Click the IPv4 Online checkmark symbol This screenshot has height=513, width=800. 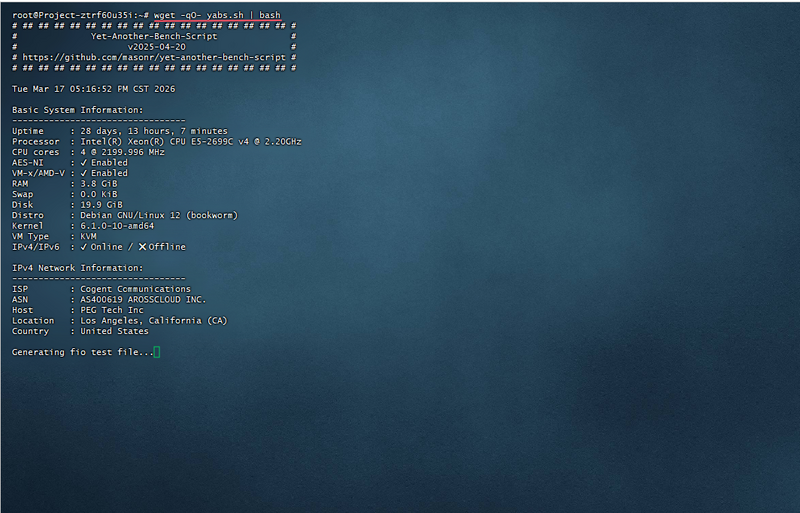click(x=84, y=247)
